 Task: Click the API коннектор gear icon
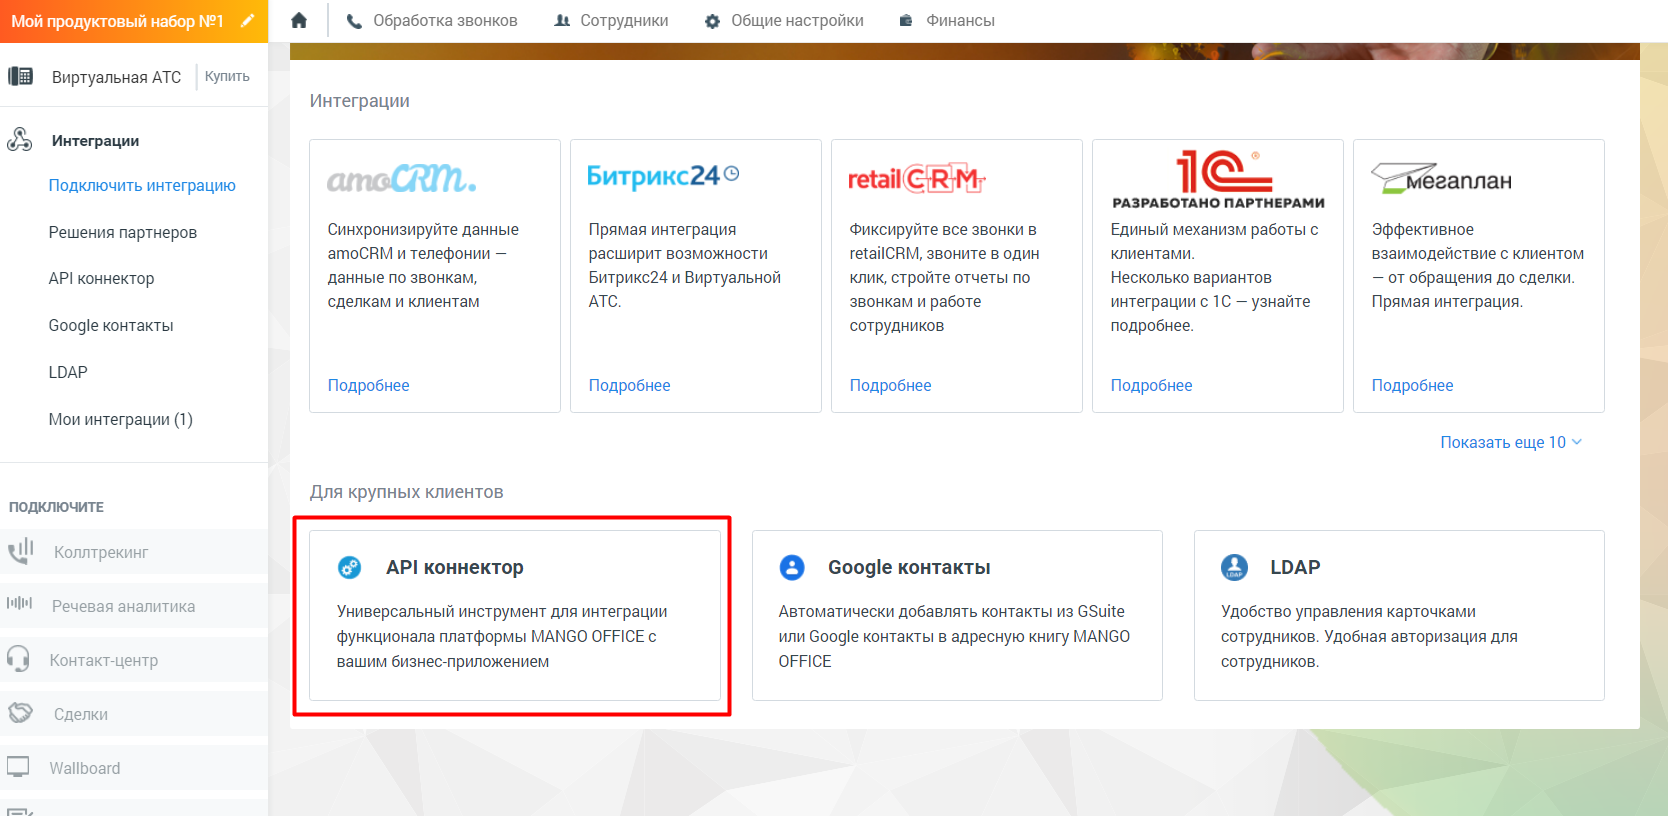[x=350, y=568]
